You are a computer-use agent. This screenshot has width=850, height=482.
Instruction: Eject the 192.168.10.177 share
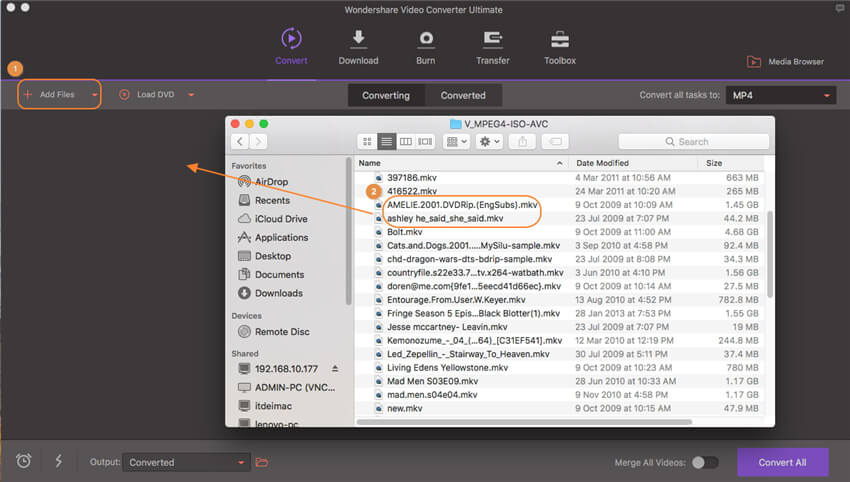point(335,369)
